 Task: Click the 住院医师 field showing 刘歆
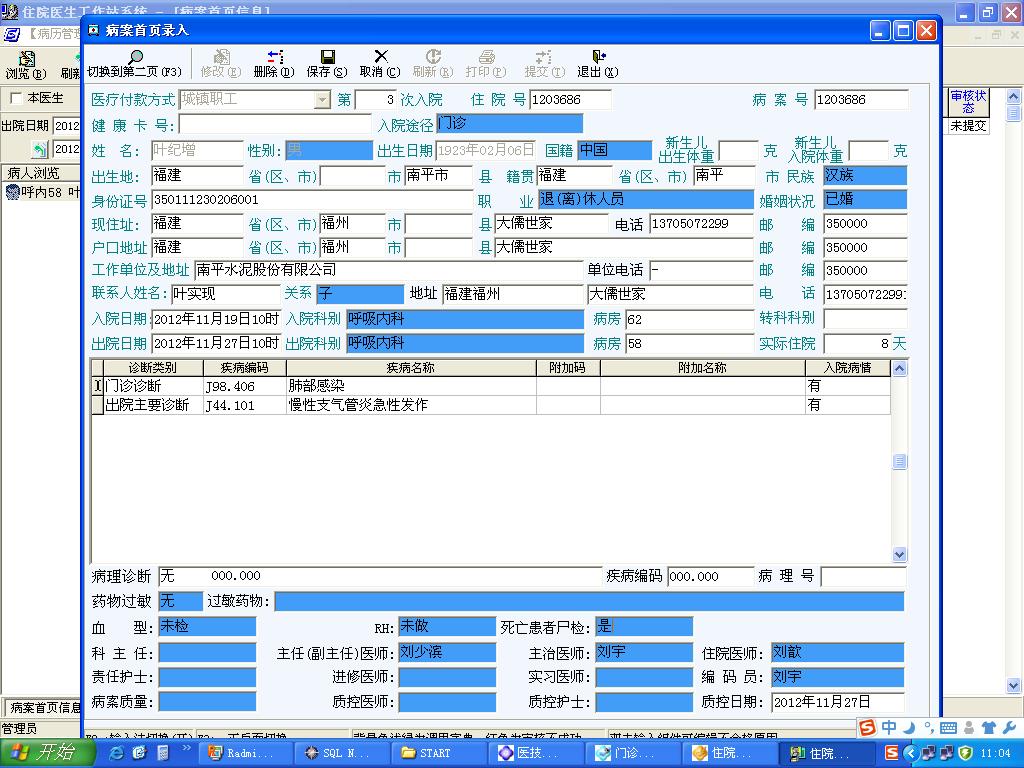point(837,652)
